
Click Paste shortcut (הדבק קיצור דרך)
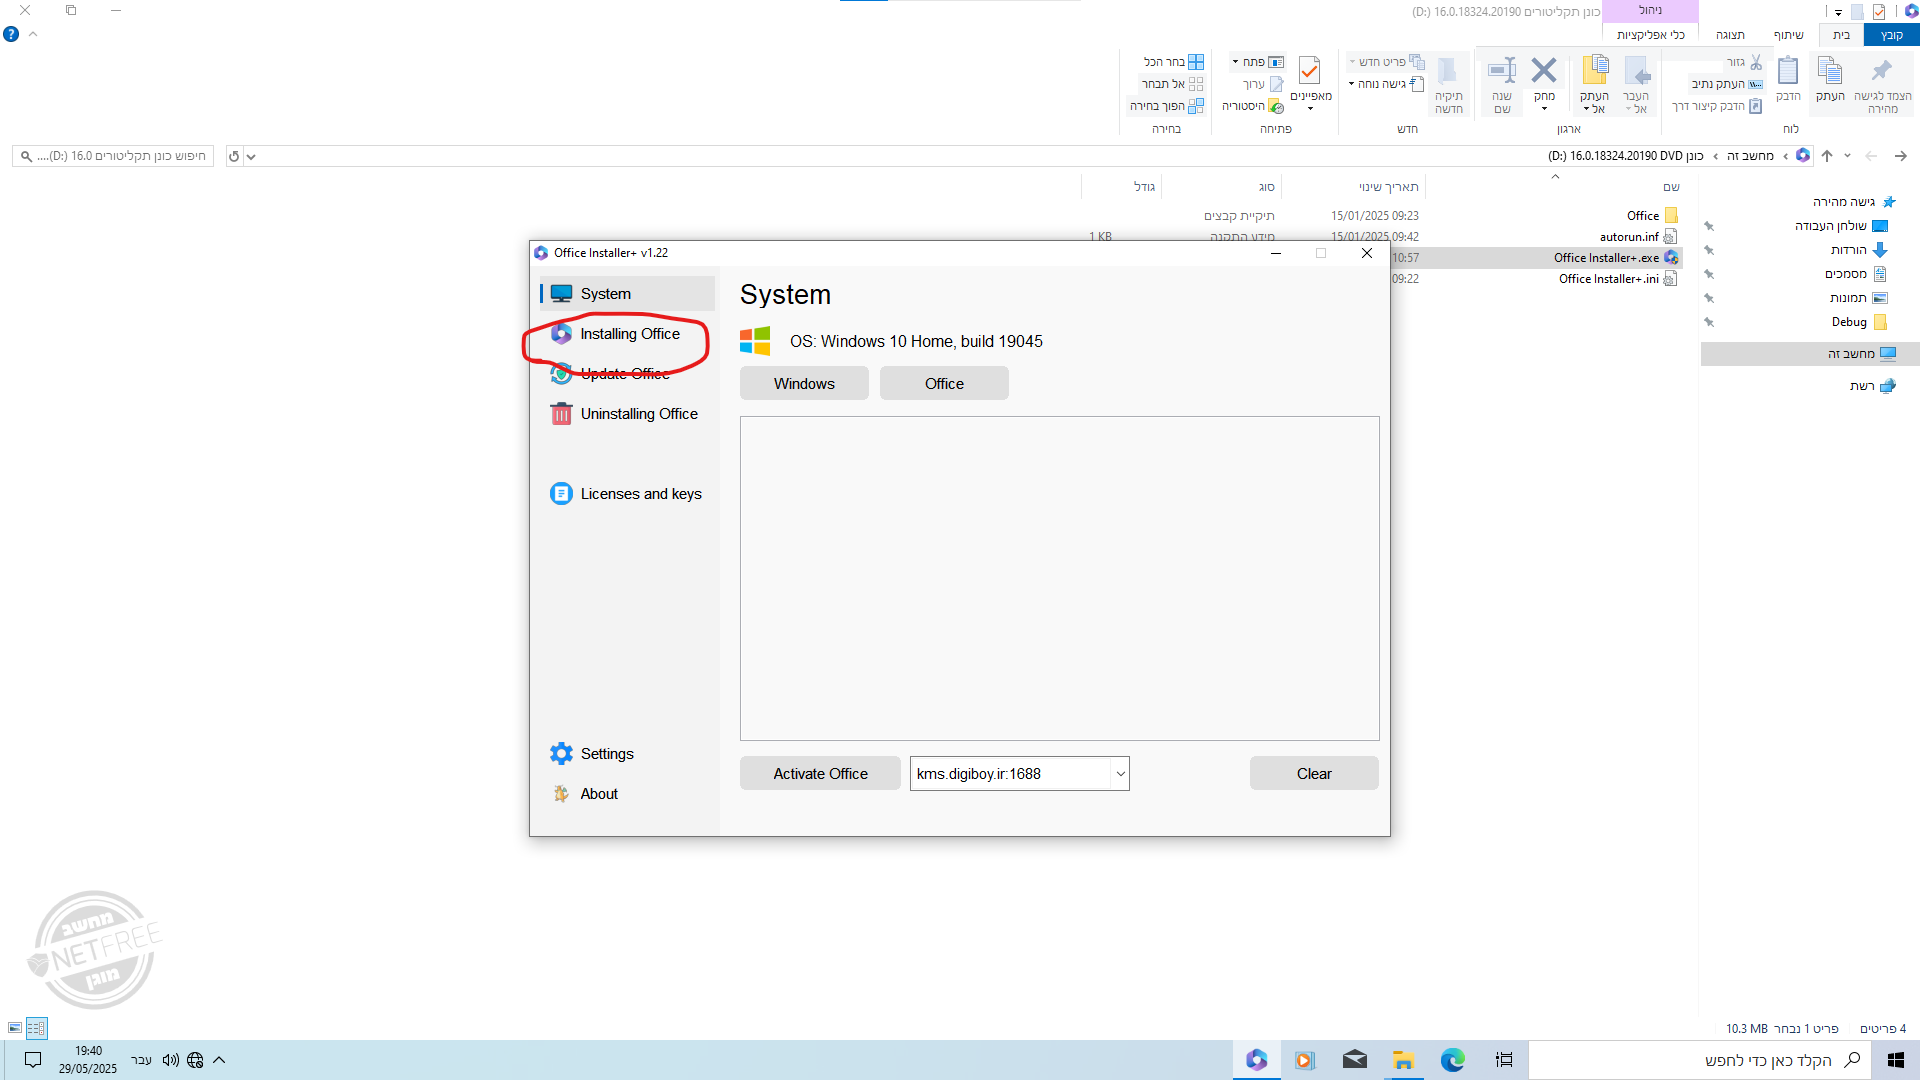click(x=1716, y=106)
